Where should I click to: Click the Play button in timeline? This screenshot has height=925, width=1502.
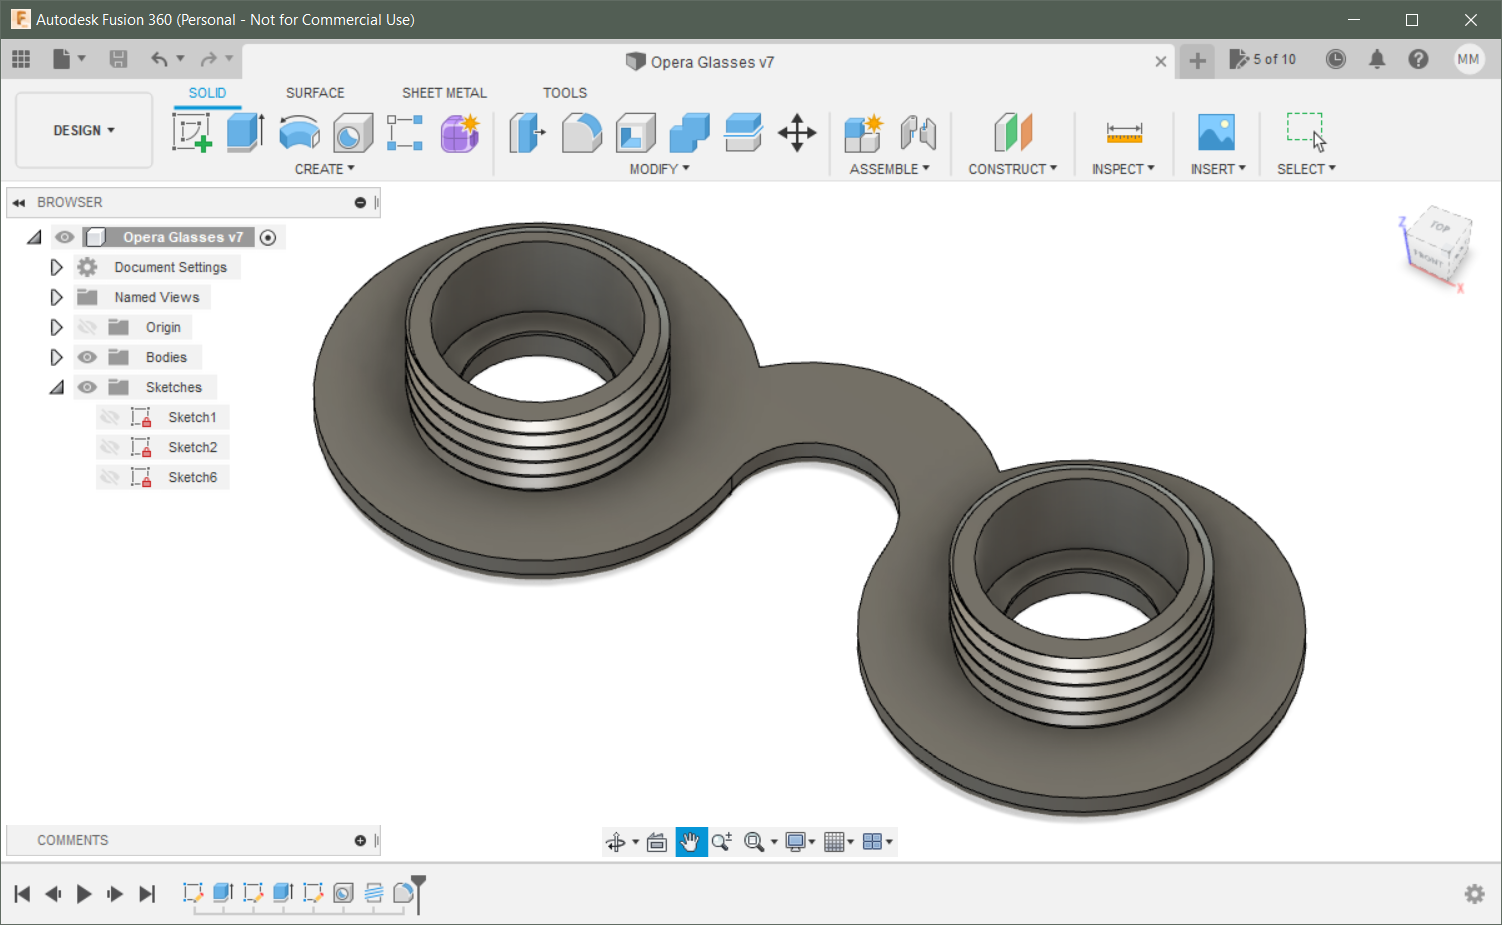tap(84, 893)
